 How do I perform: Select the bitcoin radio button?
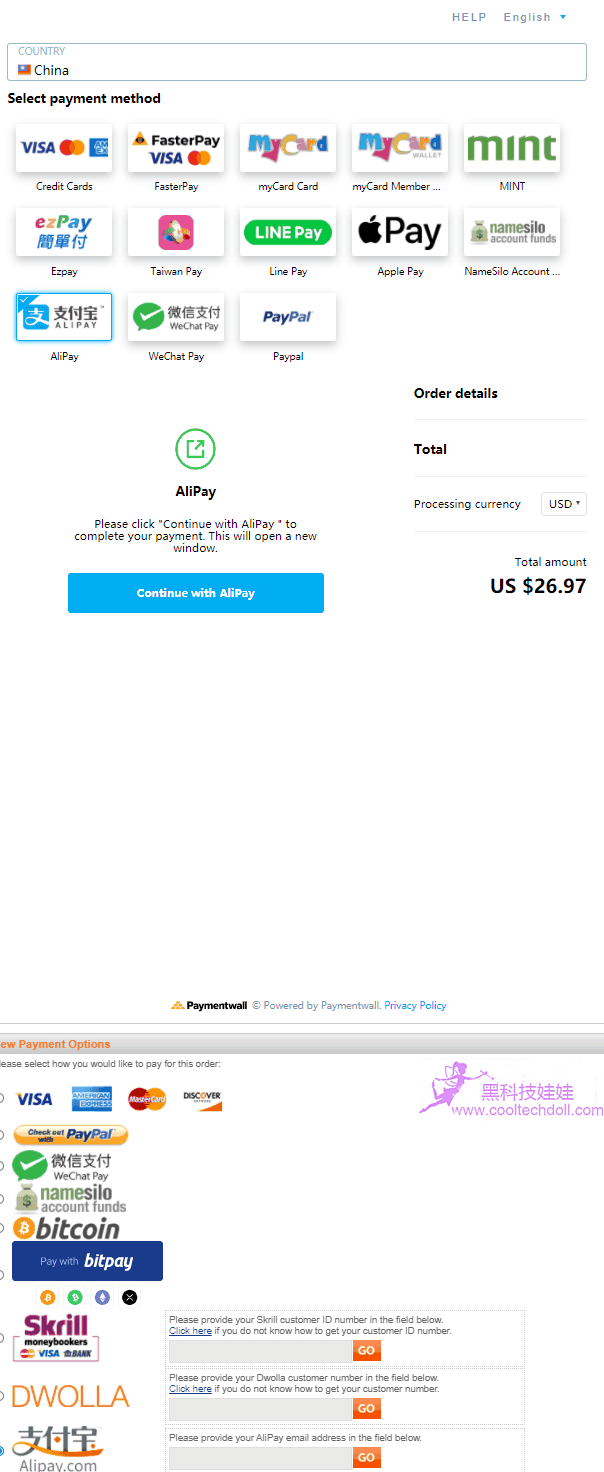(x=2, y=1228)
